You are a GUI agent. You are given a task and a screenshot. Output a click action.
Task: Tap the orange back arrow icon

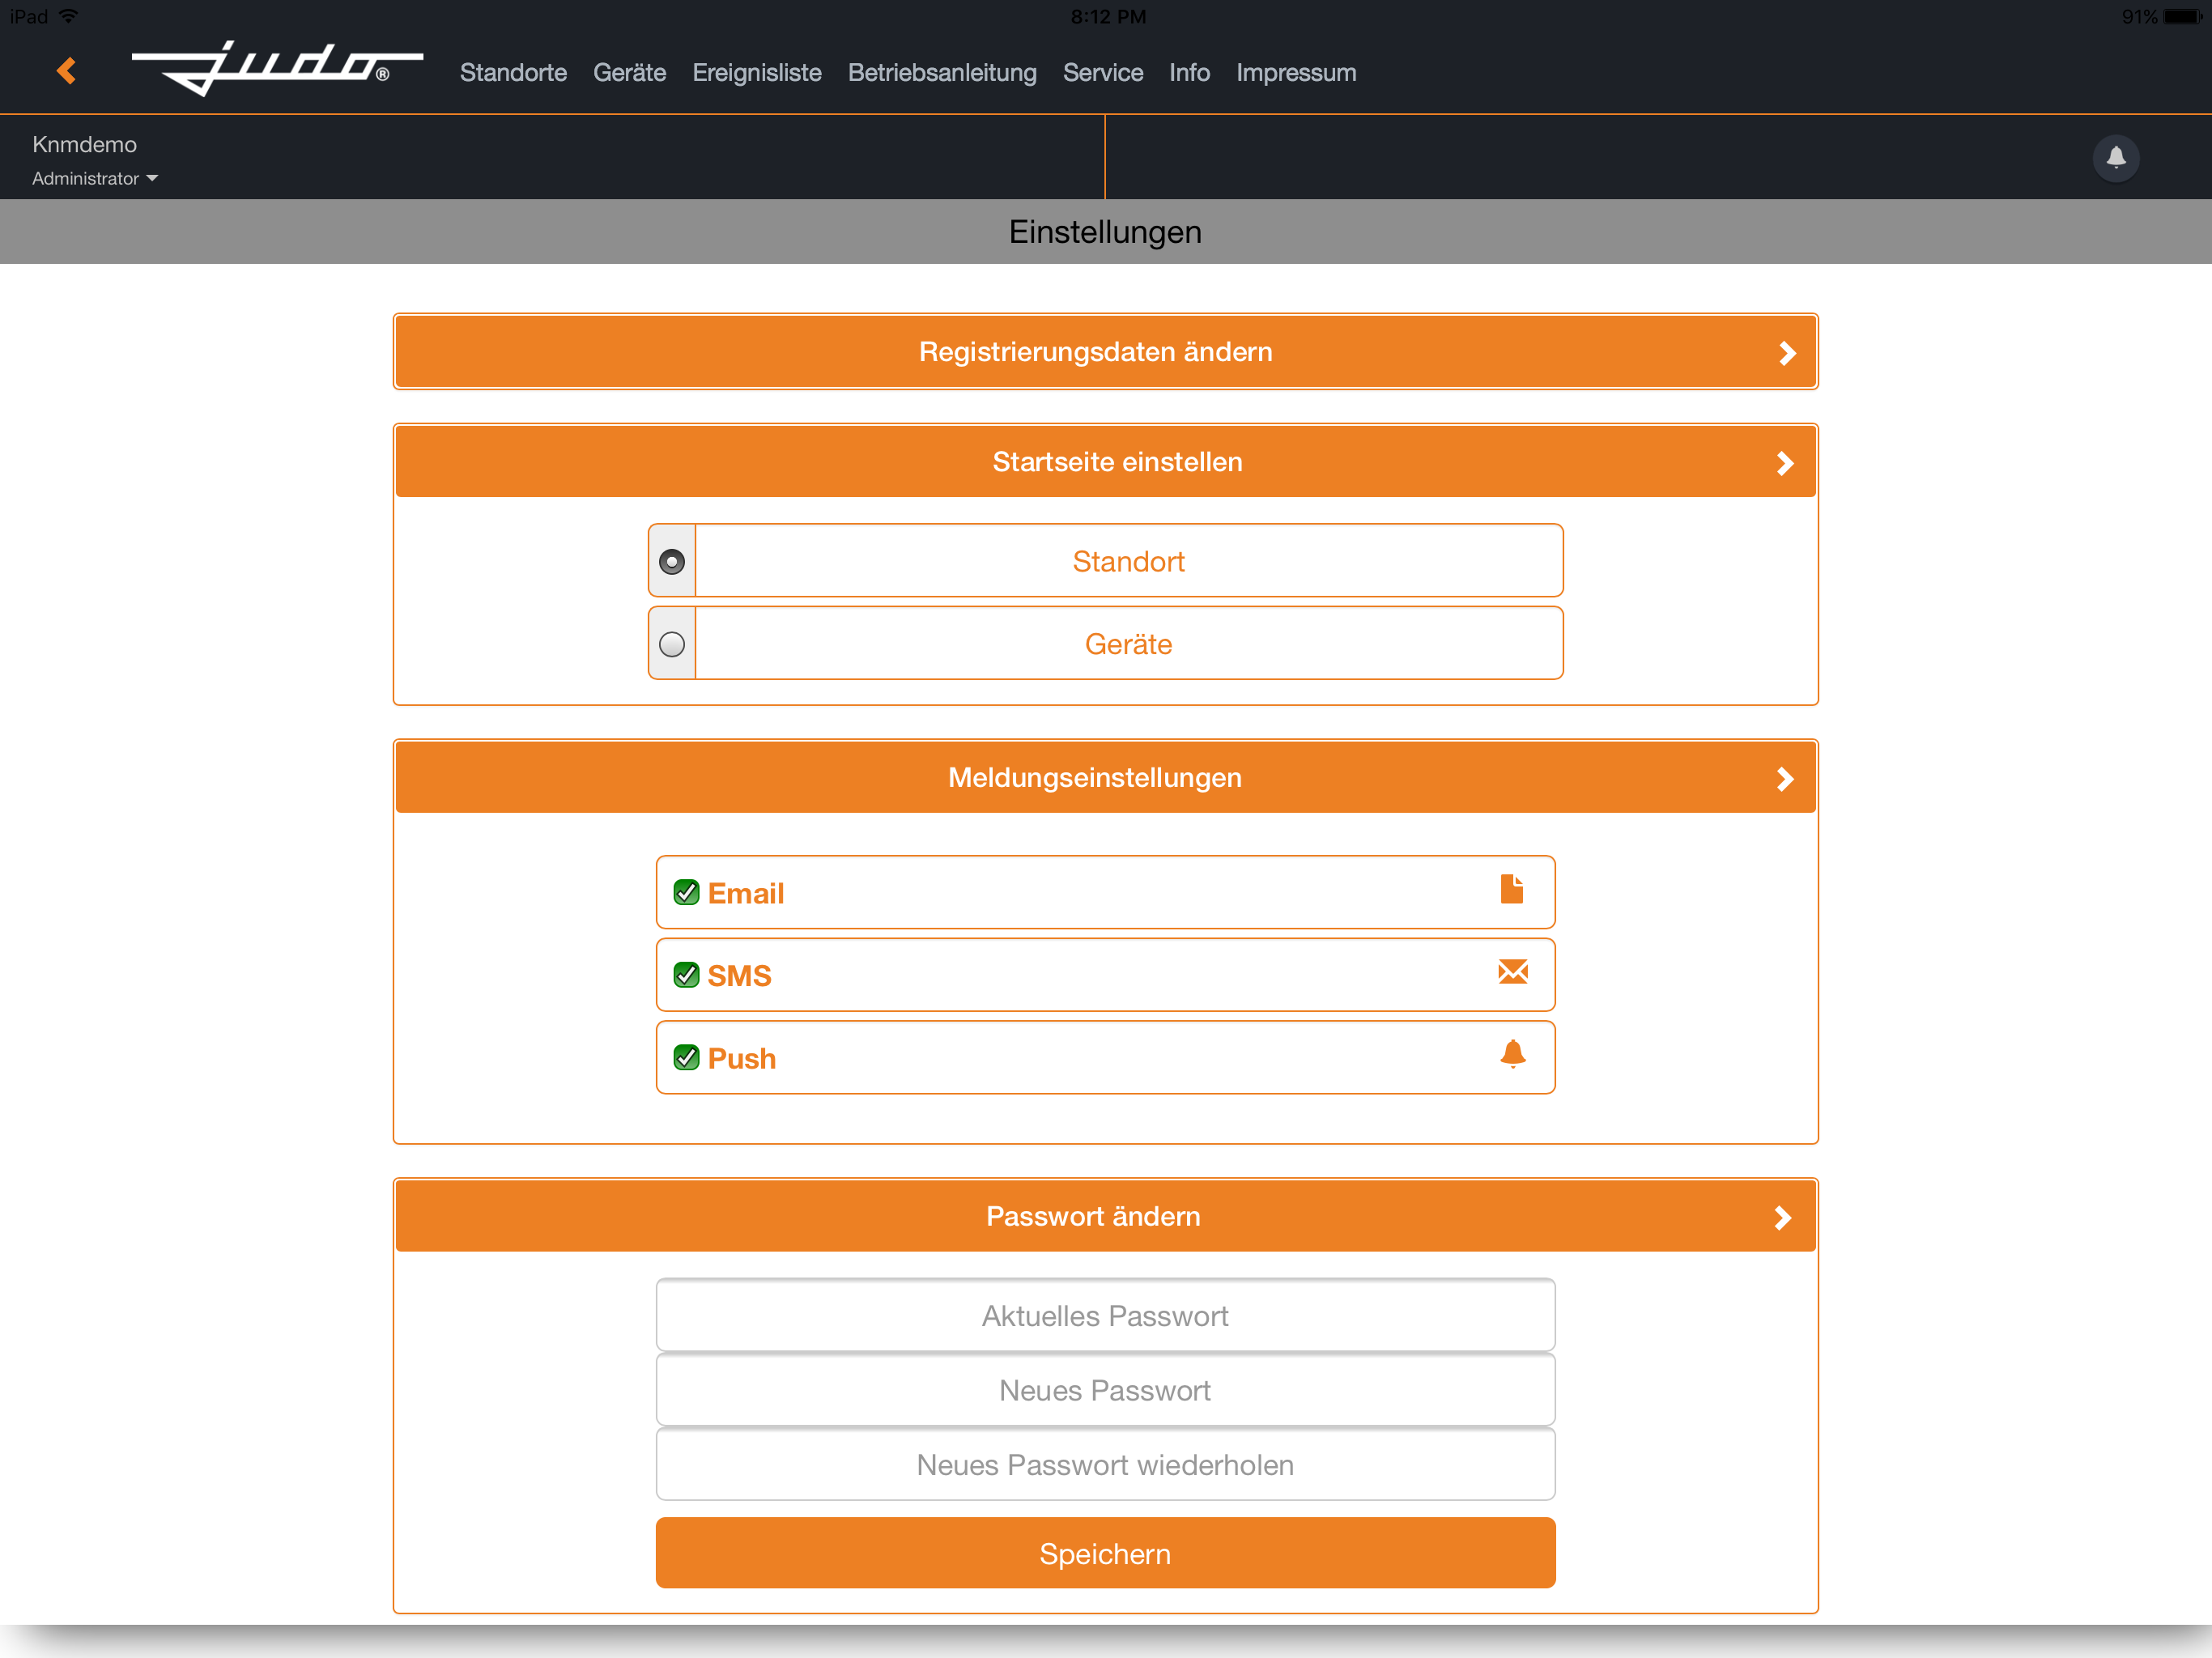pos(67,71)
